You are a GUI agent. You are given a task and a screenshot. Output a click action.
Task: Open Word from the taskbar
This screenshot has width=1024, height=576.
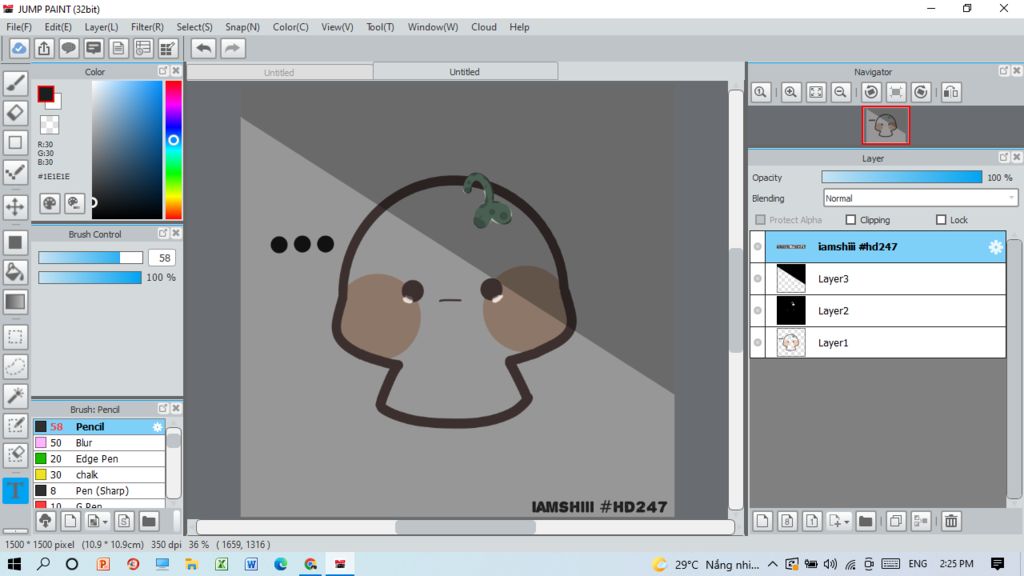tap(251, 564)
